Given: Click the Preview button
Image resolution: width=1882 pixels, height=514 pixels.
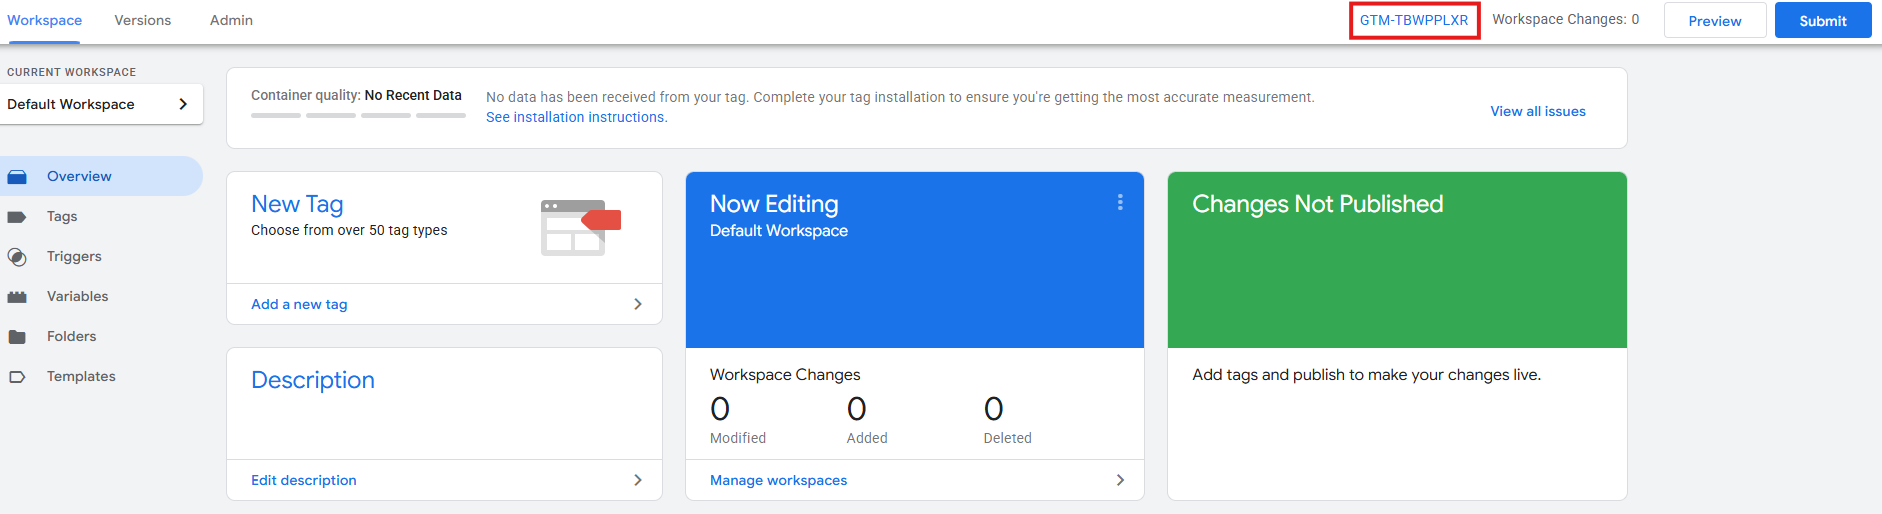Looking at the screenshot, I should 1715,20.
